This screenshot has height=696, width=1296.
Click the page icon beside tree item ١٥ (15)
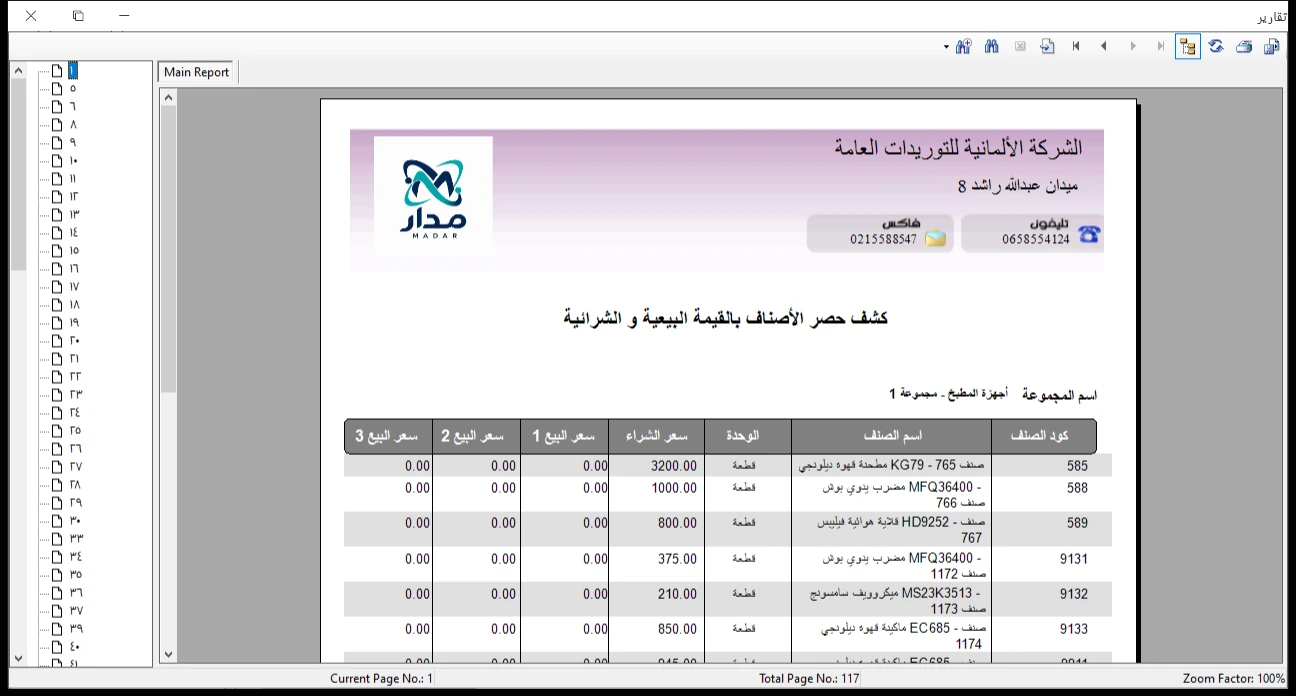pyautogui.click(x=57, y=251)
